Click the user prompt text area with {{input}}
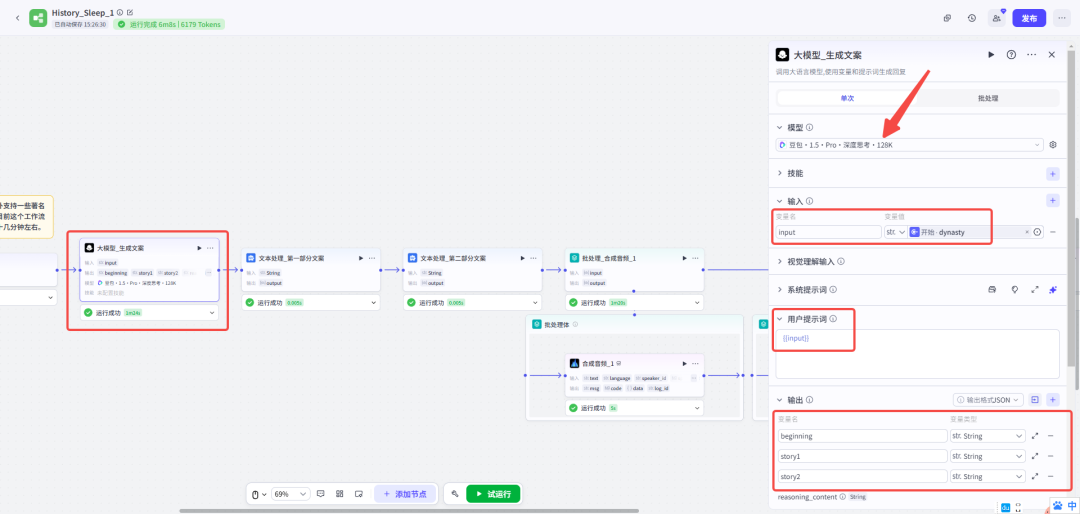1080x514 pixels. coord(917,353)
